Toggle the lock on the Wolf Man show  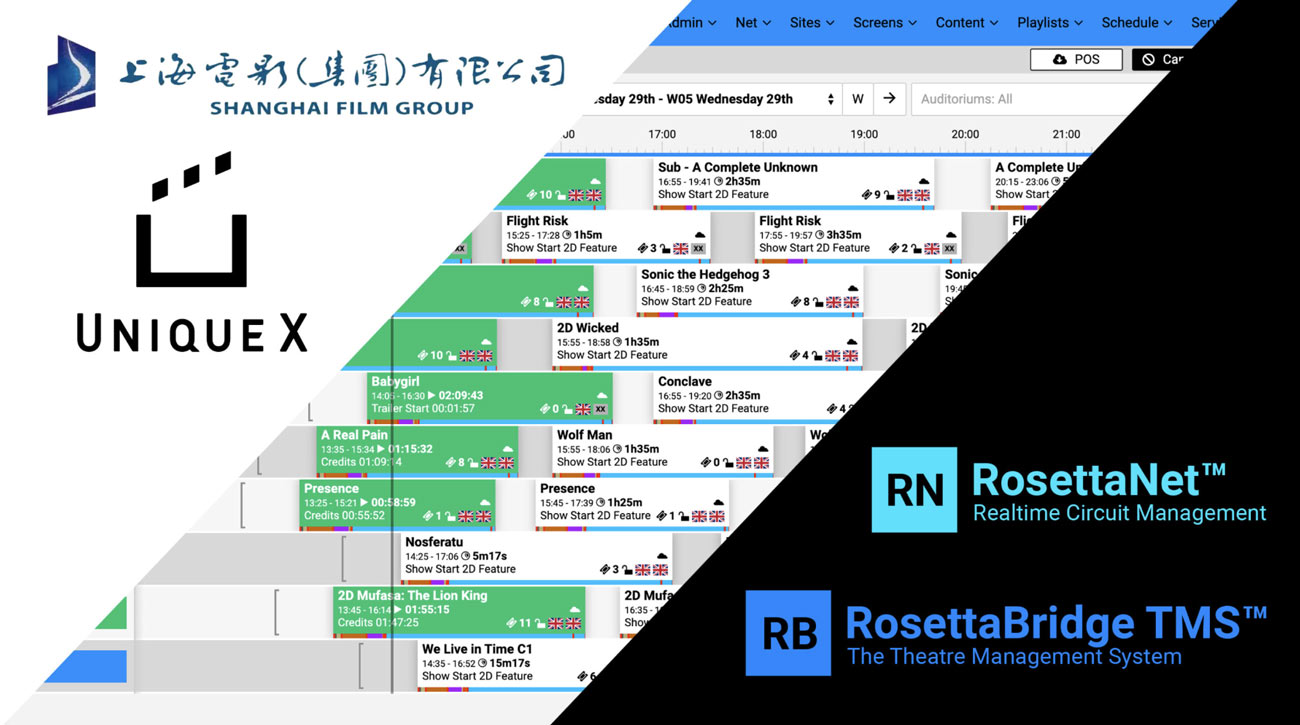tap(727, 463)
